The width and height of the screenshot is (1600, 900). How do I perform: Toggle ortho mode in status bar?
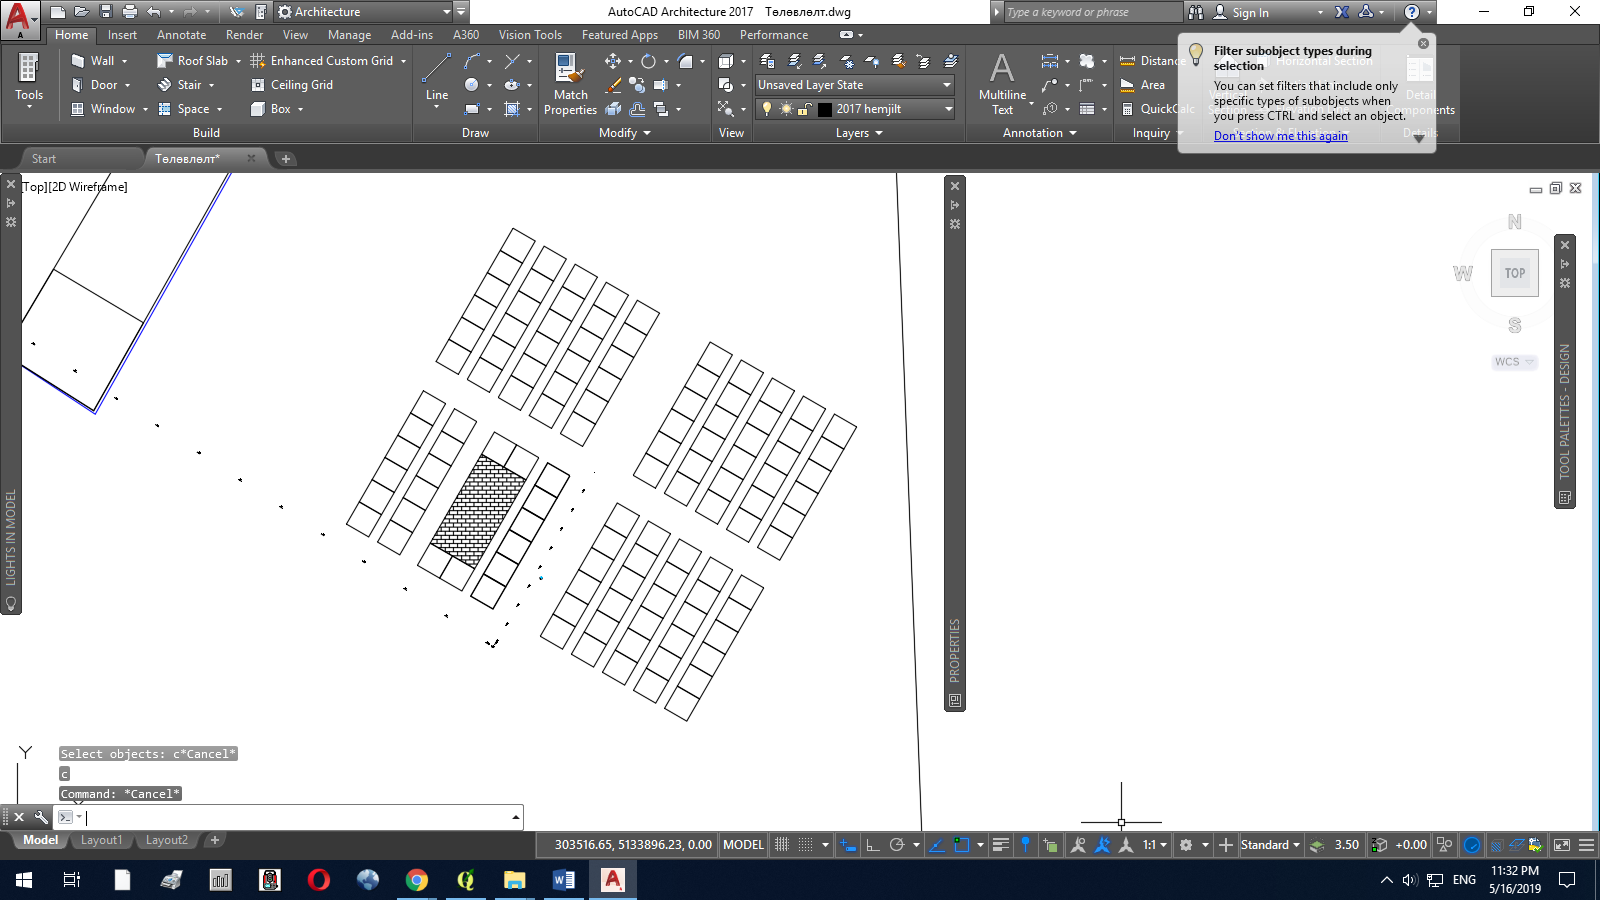pyautogui.click(x=873, y=845)
